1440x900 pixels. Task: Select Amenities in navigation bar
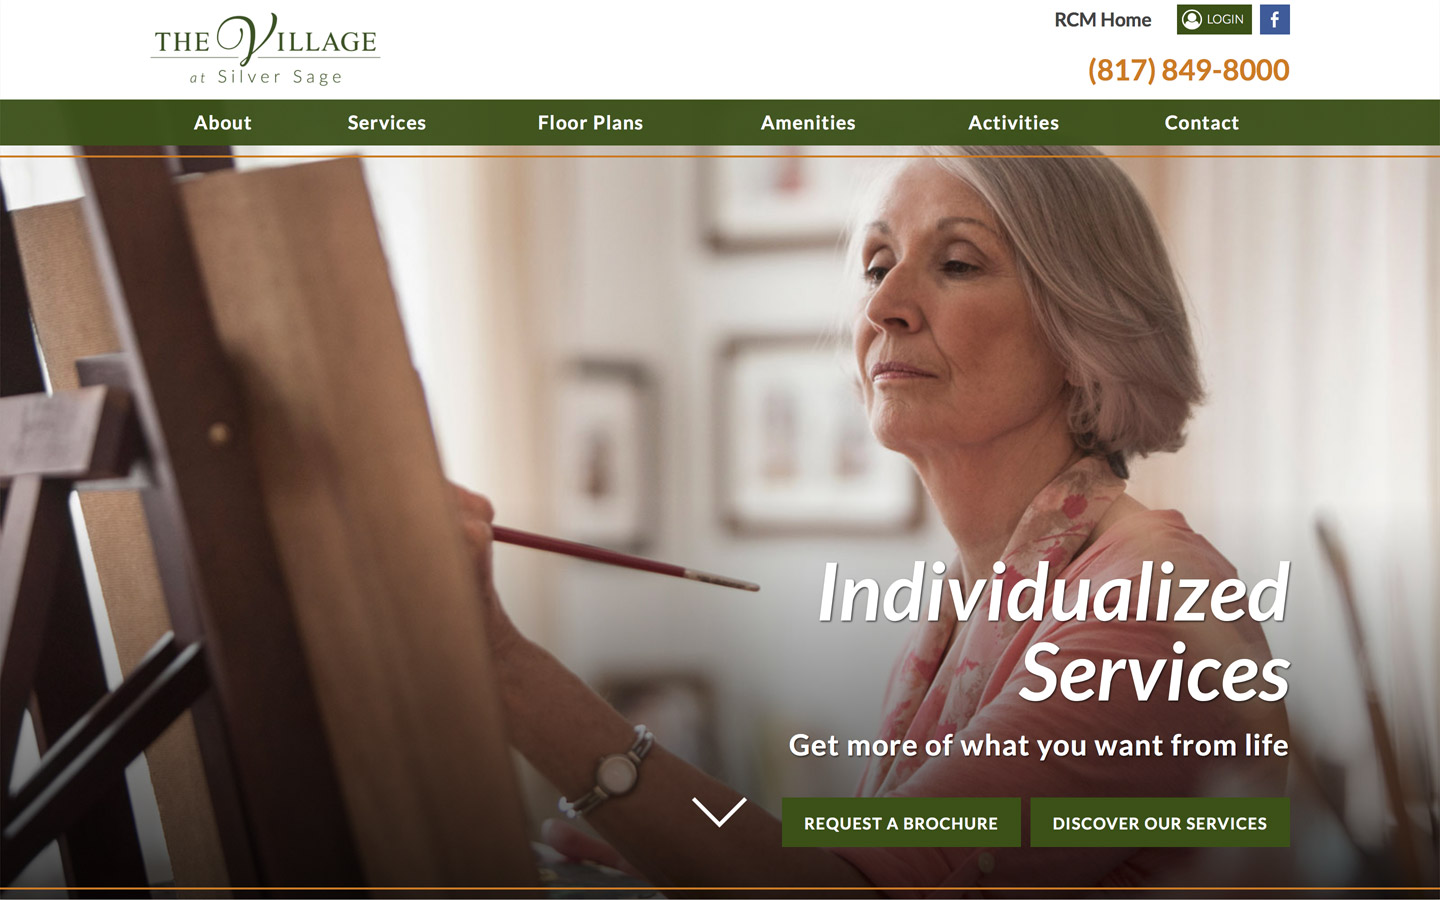tap(808, 123)
